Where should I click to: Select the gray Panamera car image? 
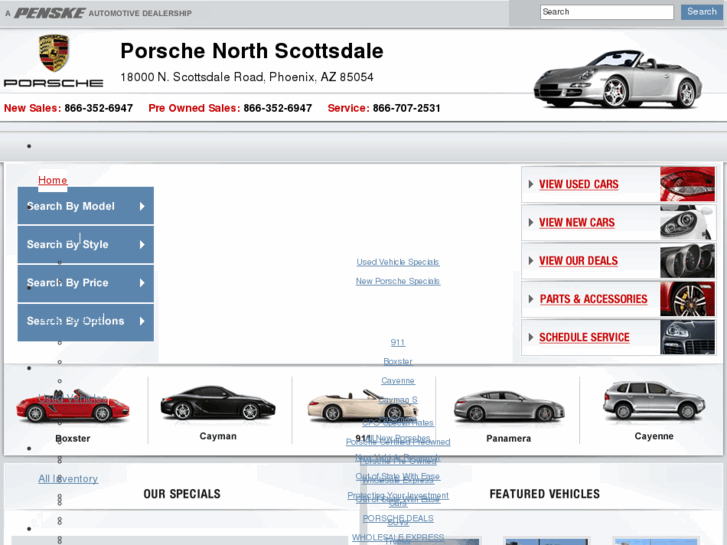(x=509, y=406)
